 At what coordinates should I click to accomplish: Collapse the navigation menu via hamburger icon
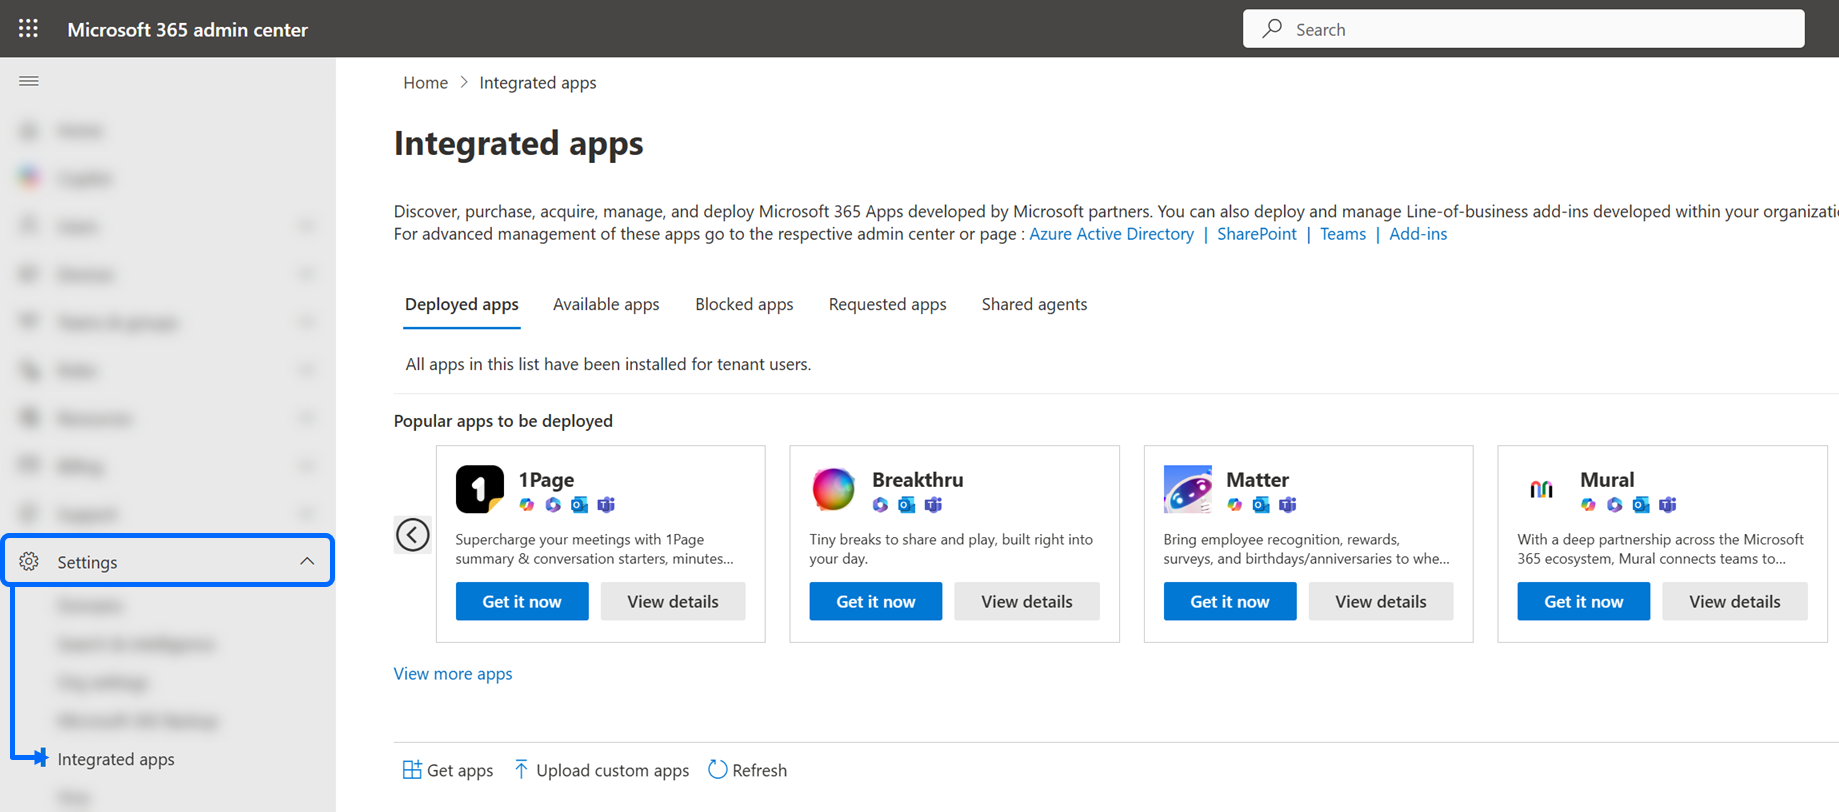tap(29, 81)
